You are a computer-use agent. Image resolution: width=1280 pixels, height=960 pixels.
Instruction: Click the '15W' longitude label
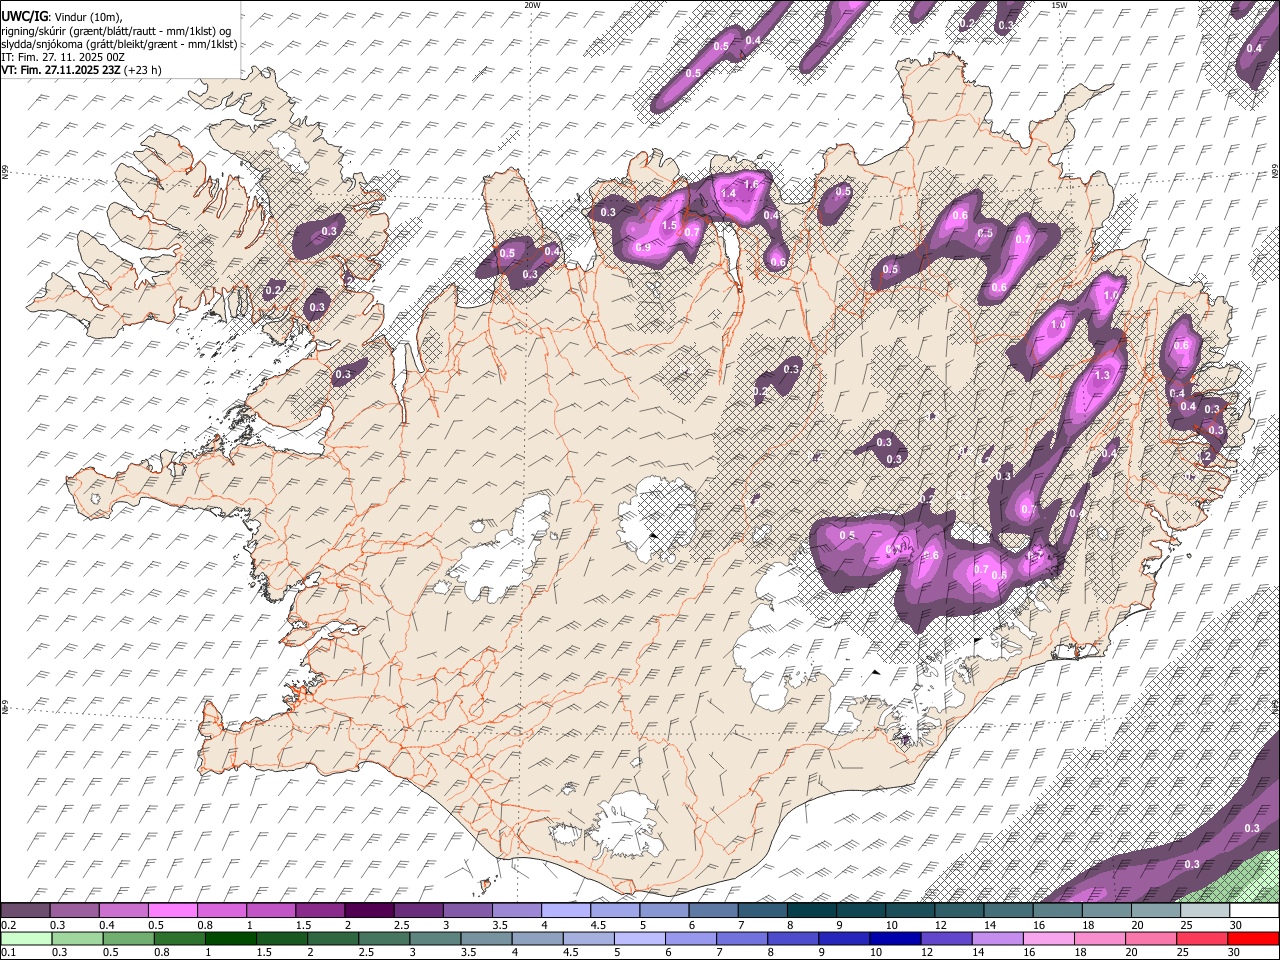(1059, 5)
